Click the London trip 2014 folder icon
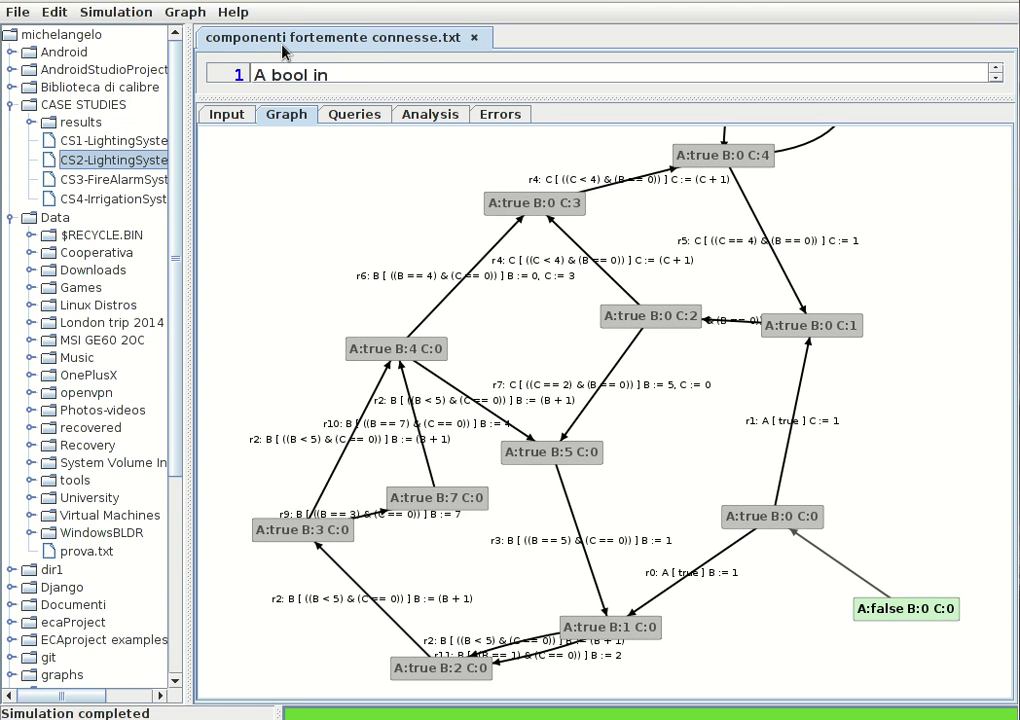 coord(49,323)
